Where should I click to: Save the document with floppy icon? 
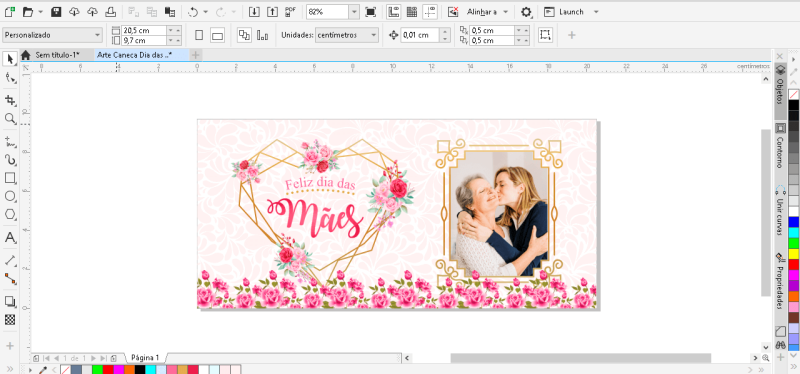click(57, 12)
